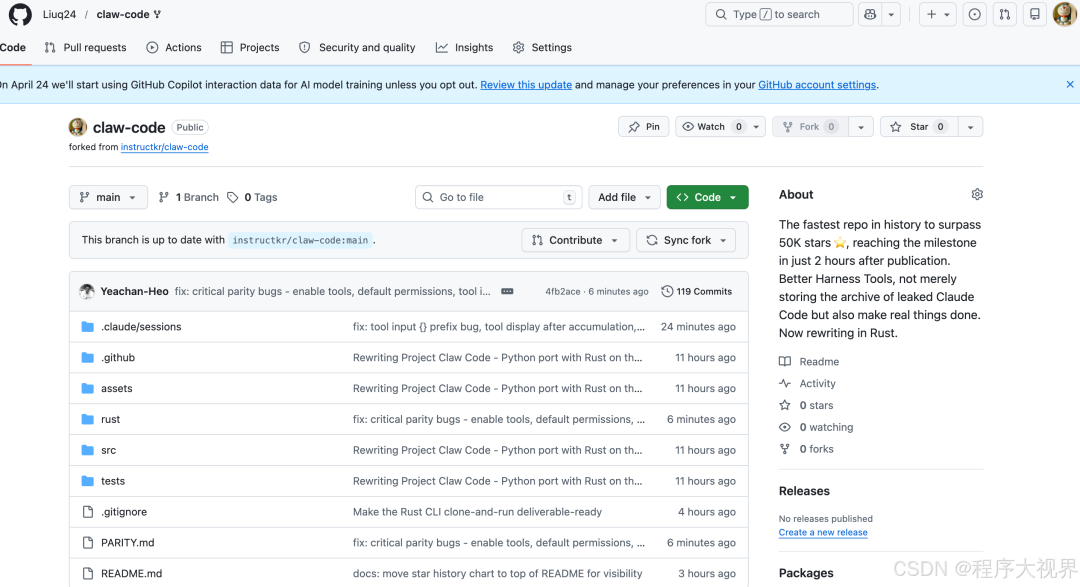The width and height of the screenshot is (1080, 587).
Task: Click Create a new release link
Action: (x=823, y=532)
